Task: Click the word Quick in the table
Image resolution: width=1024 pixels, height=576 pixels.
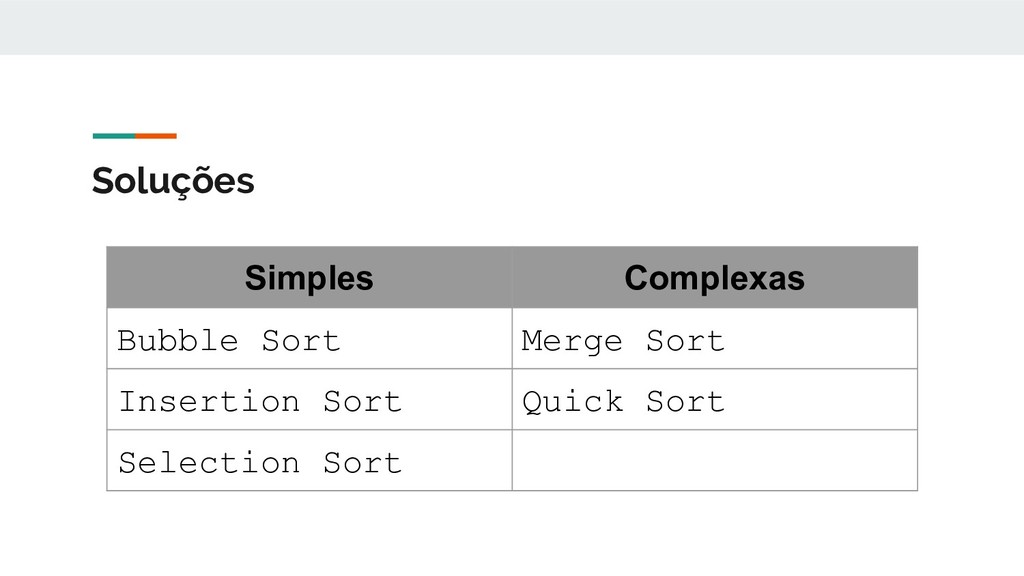Action: (573, 402)
